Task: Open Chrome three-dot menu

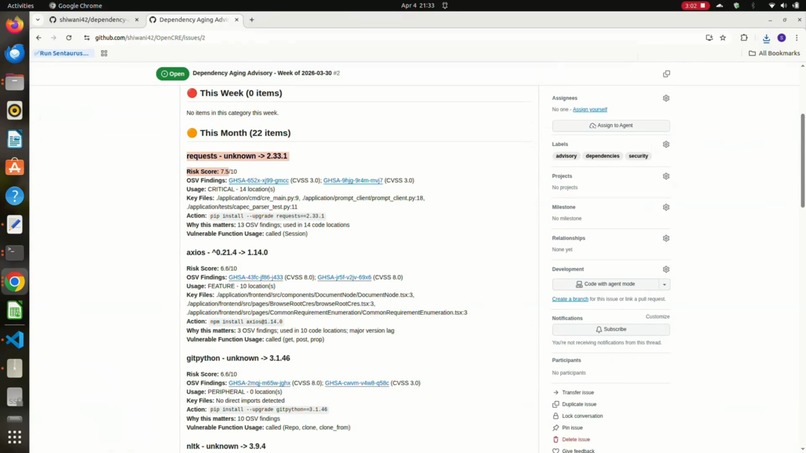Action: pyautogui.click(x=796, y=38)
